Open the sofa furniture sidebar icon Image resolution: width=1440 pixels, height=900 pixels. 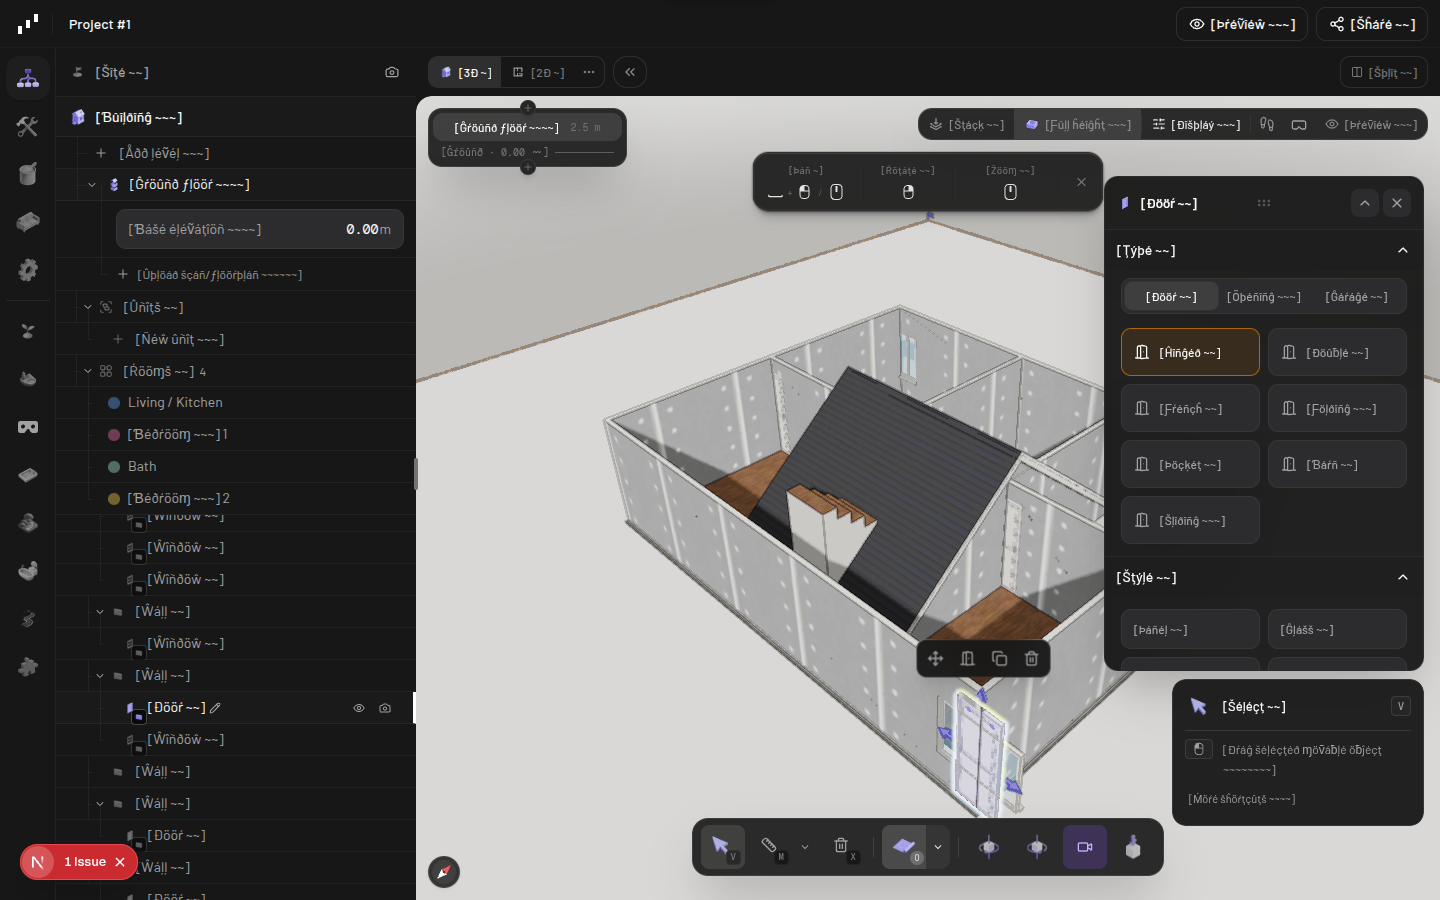click(x=28, y=222)
